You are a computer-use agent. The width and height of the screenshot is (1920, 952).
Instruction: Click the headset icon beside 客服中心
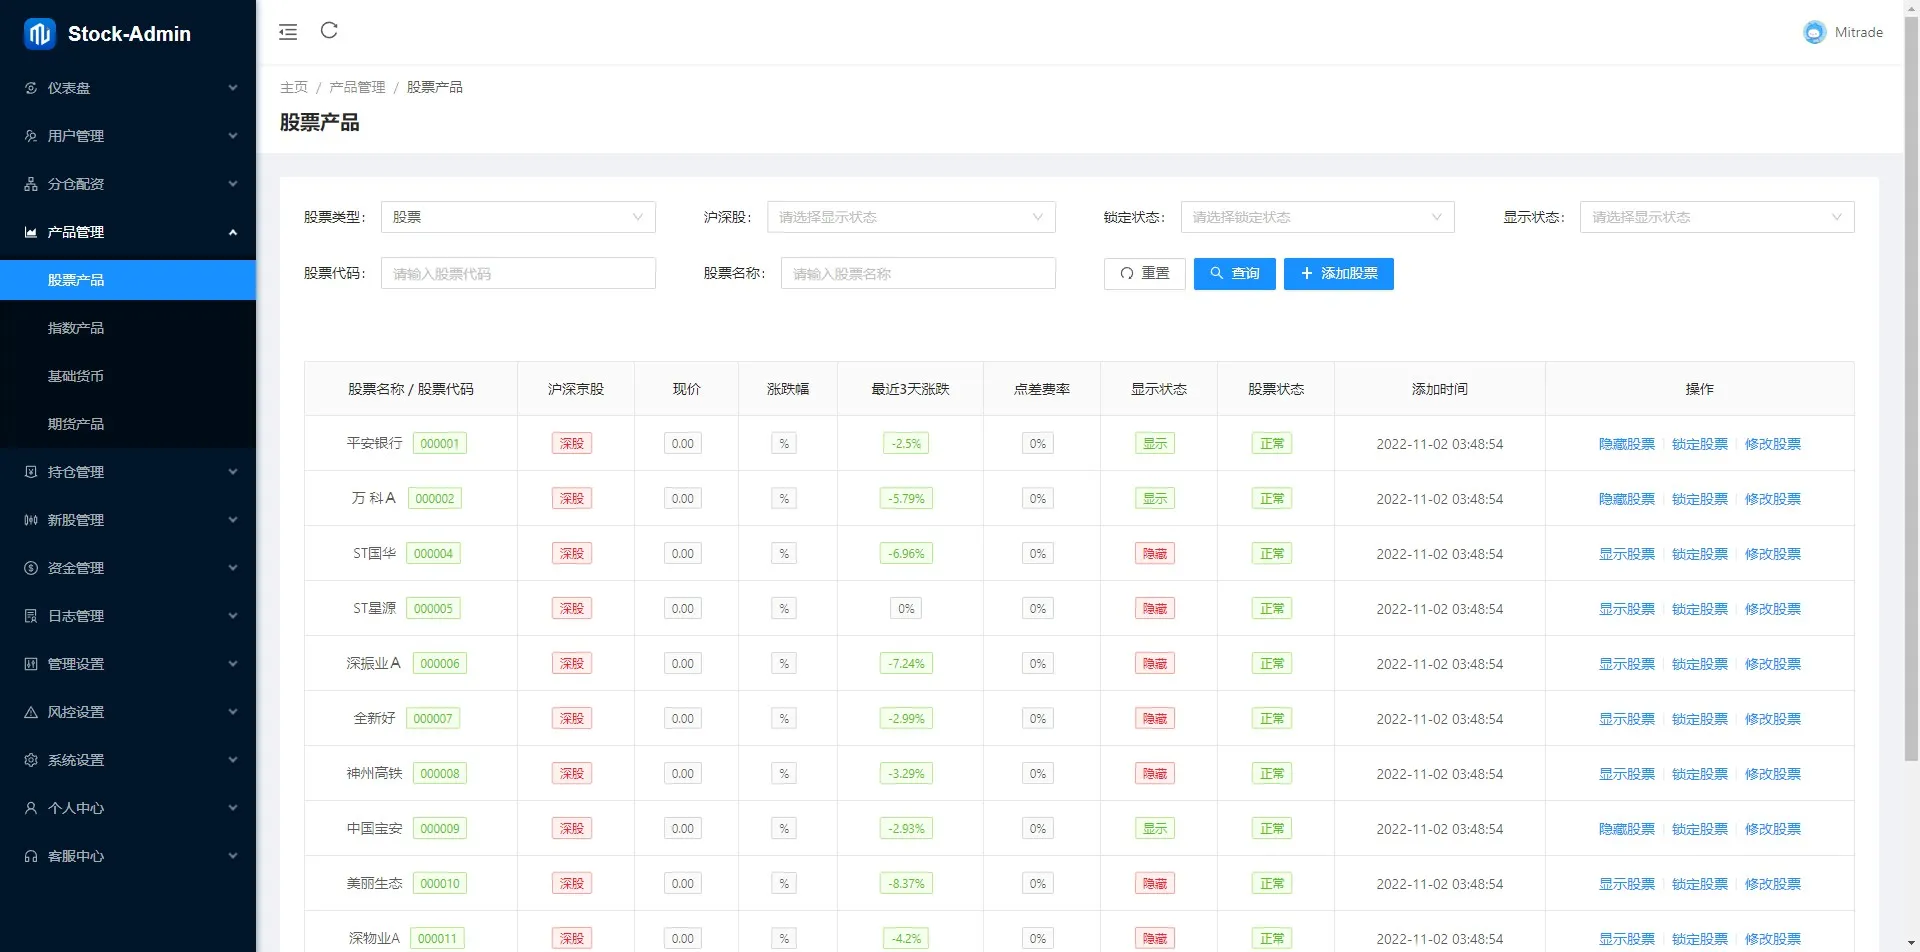tap(31, 856)
